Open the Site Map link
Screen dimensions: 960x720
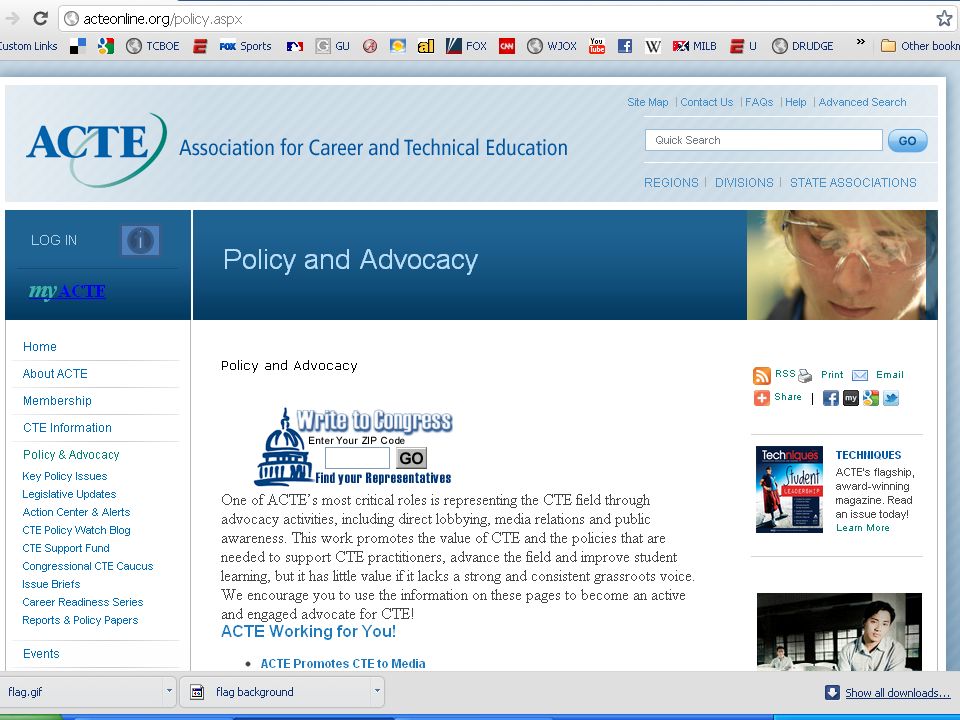coord(648,102)
